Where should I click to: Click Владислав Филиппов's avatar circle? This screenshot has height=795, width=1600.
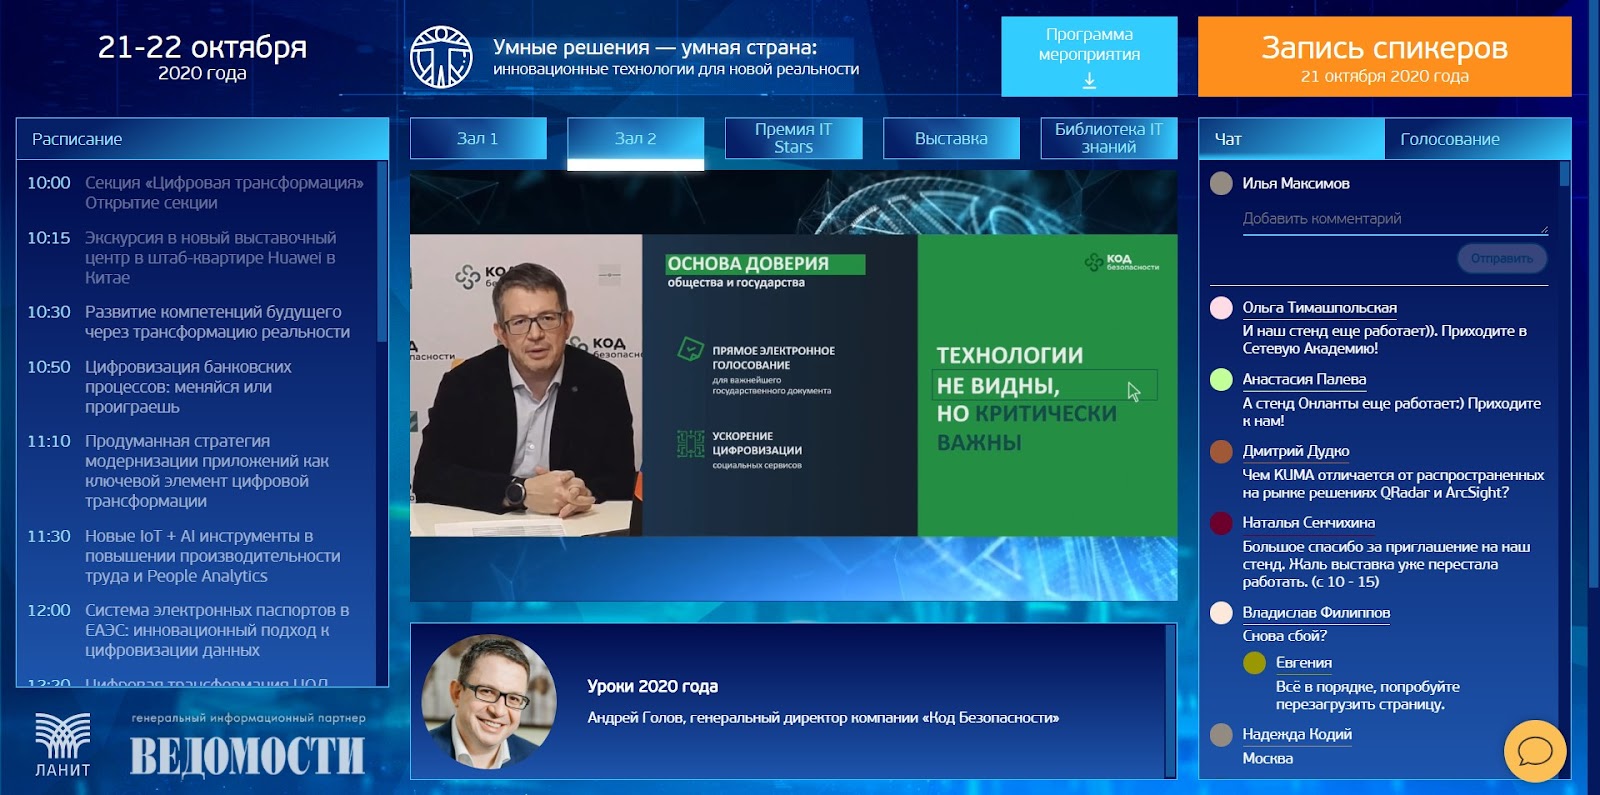tap(1221, 612)
